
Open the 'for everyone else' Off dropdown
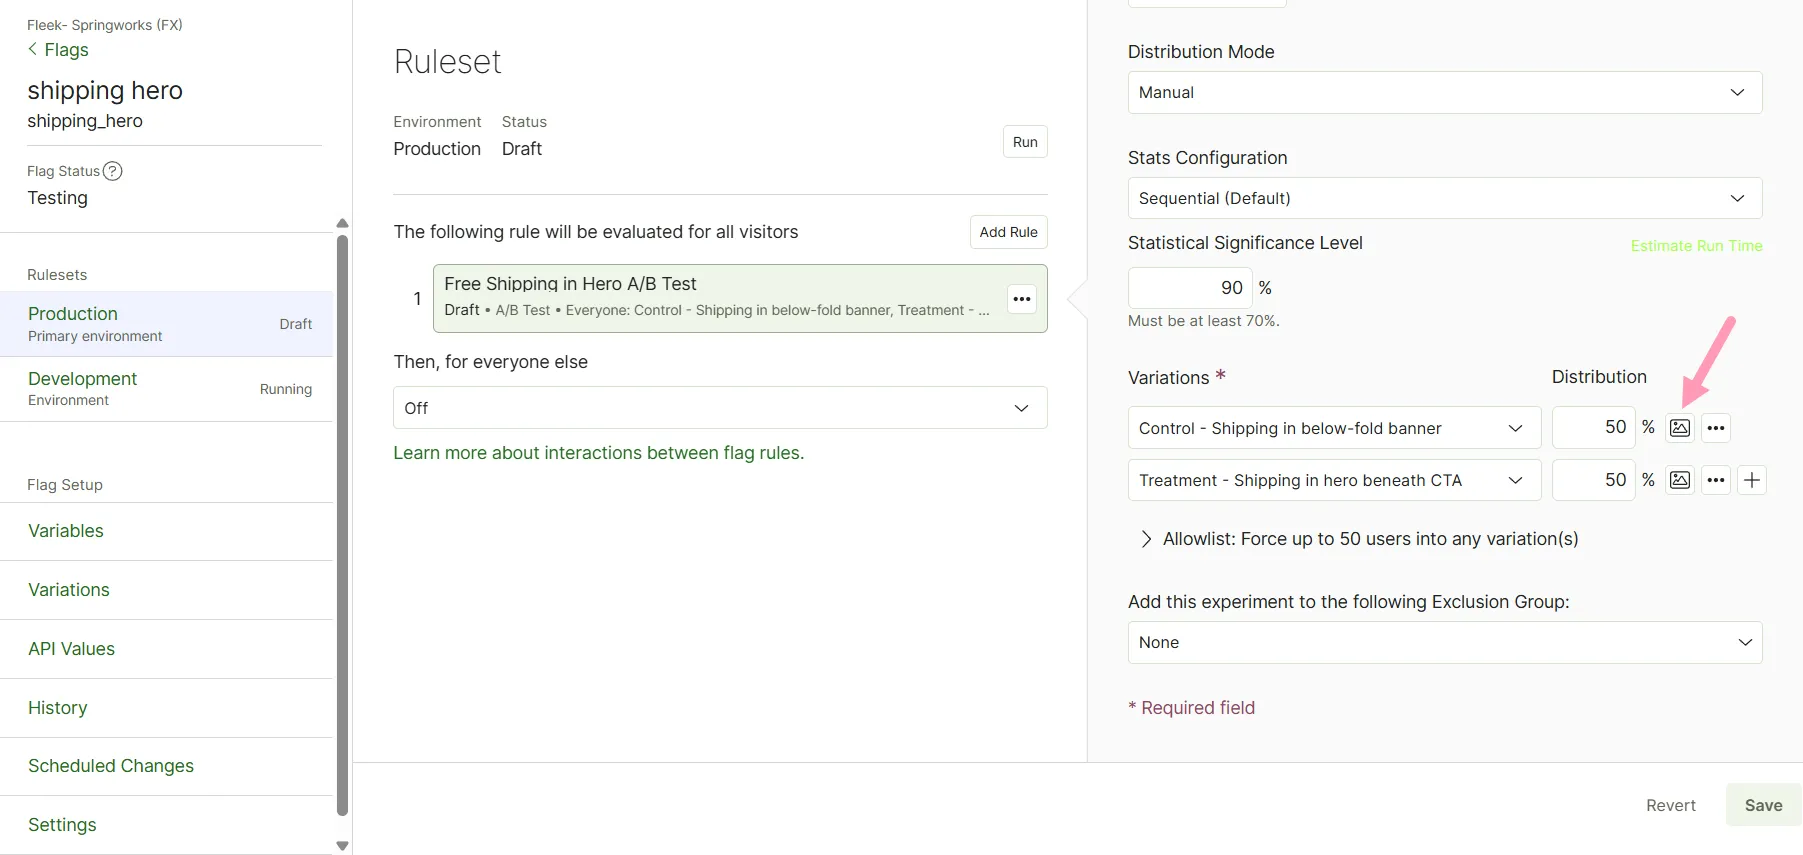coord(720,408)
